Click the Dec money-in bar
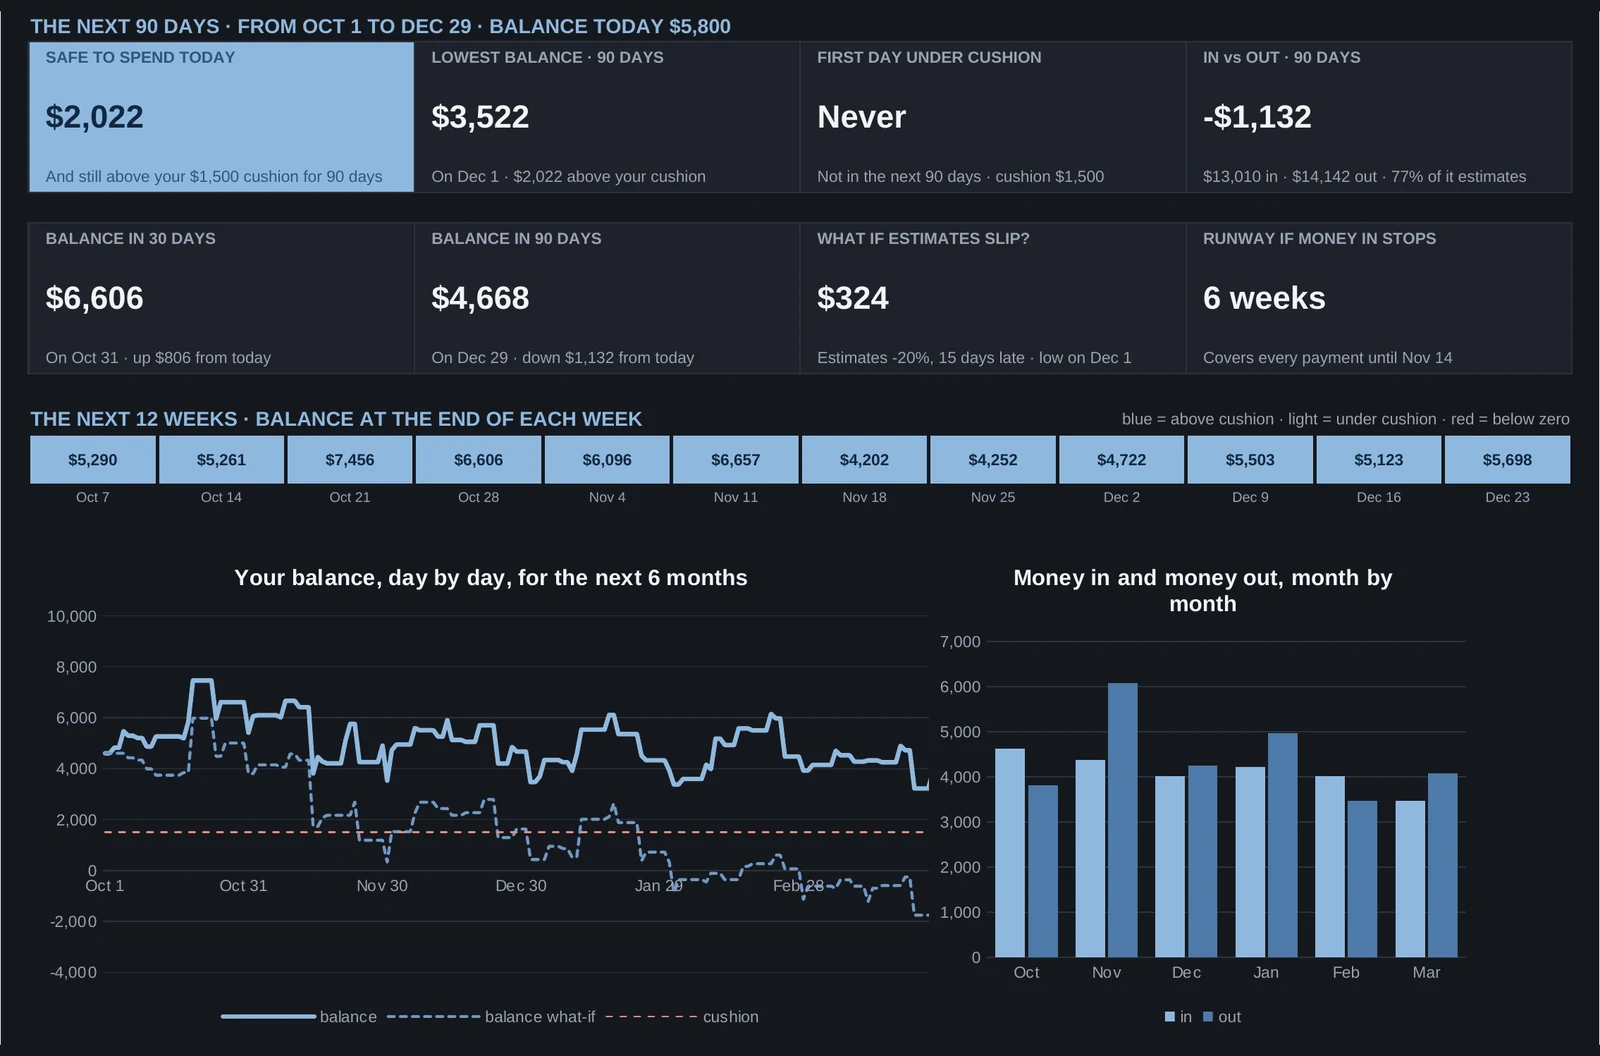This screenshot has height=1056, width=1600. tap(1170, 867)
